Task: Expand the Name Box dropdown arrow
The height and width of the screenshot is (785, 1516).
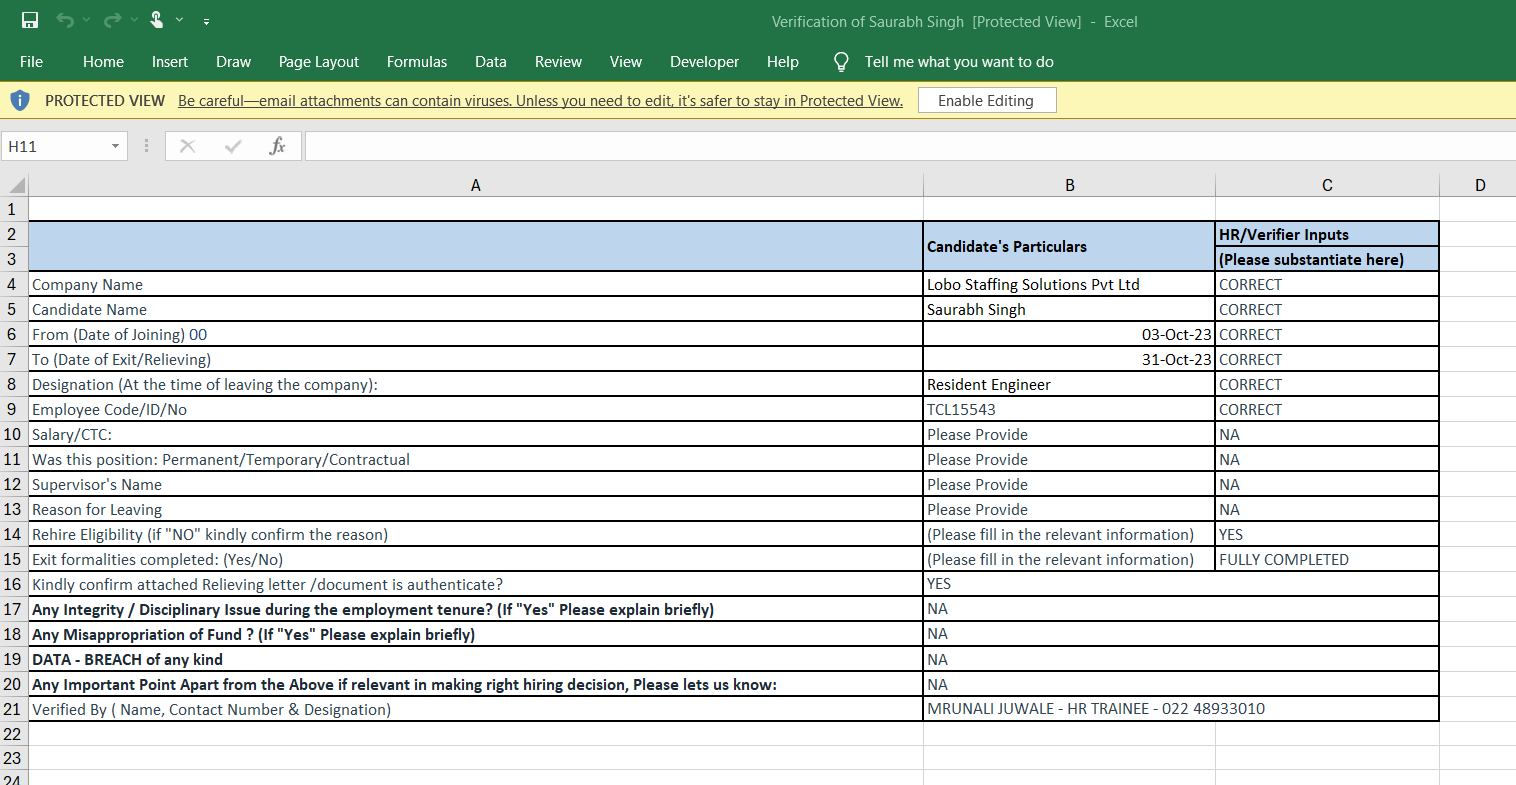Action: [115, 146]
